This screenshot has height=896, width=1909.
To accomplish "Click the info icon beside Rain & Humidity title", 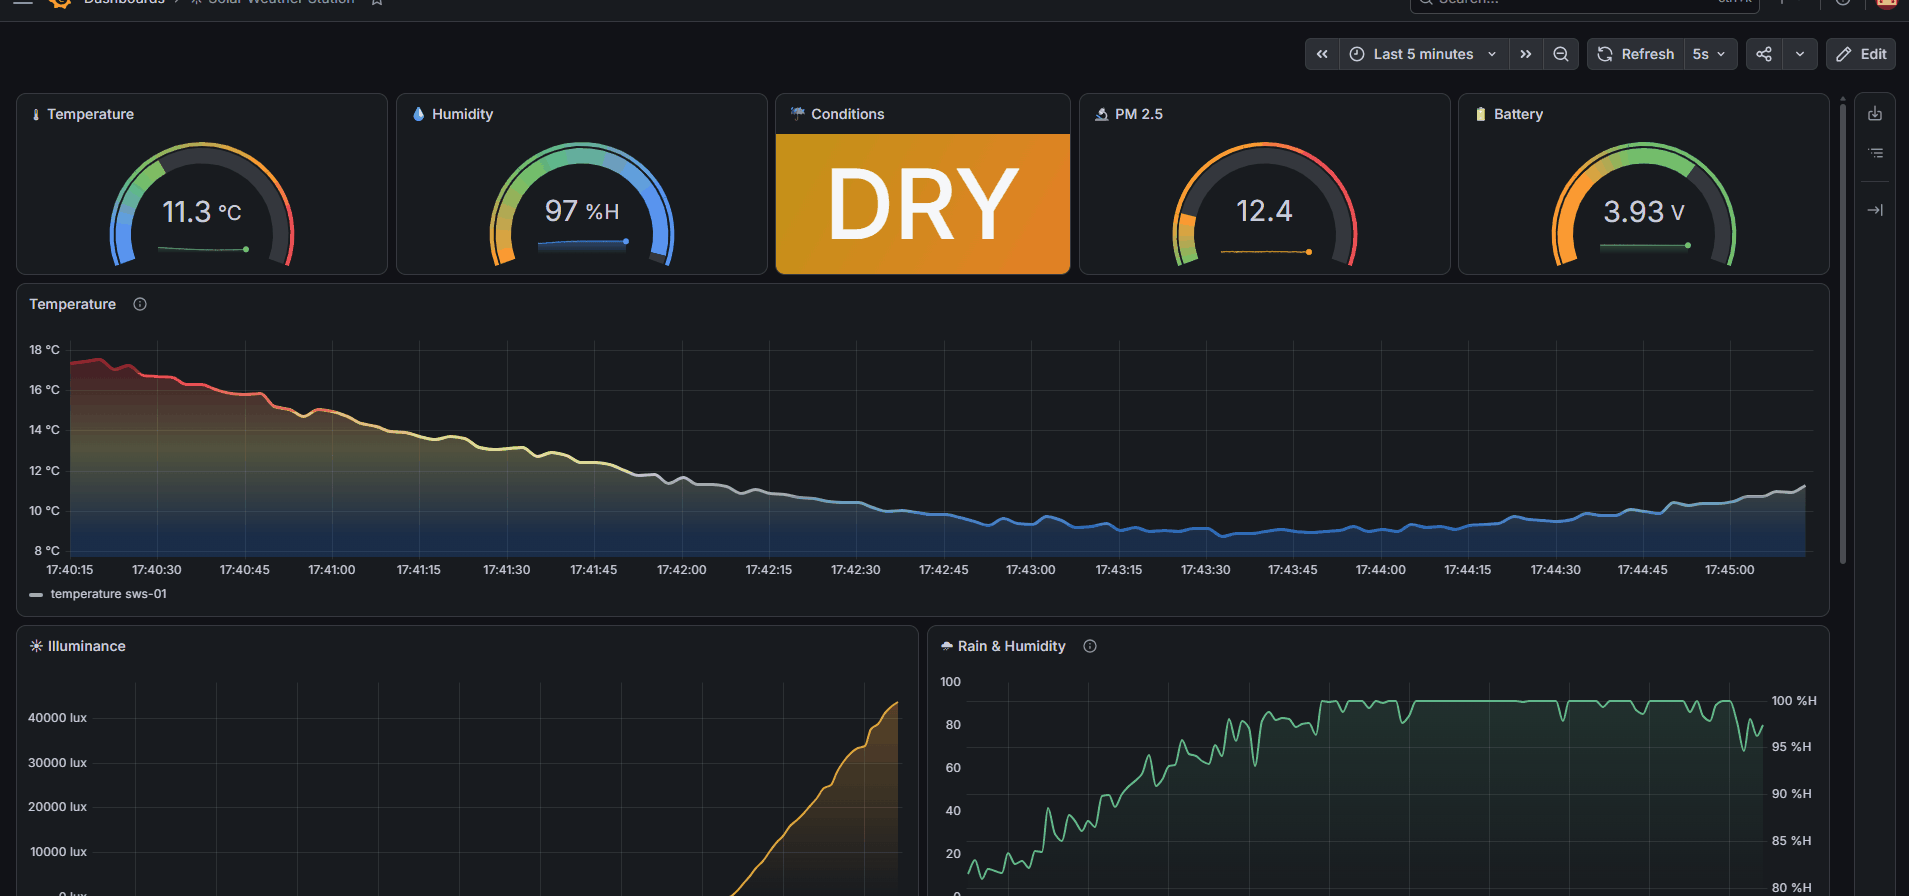I will [1090, 646].
